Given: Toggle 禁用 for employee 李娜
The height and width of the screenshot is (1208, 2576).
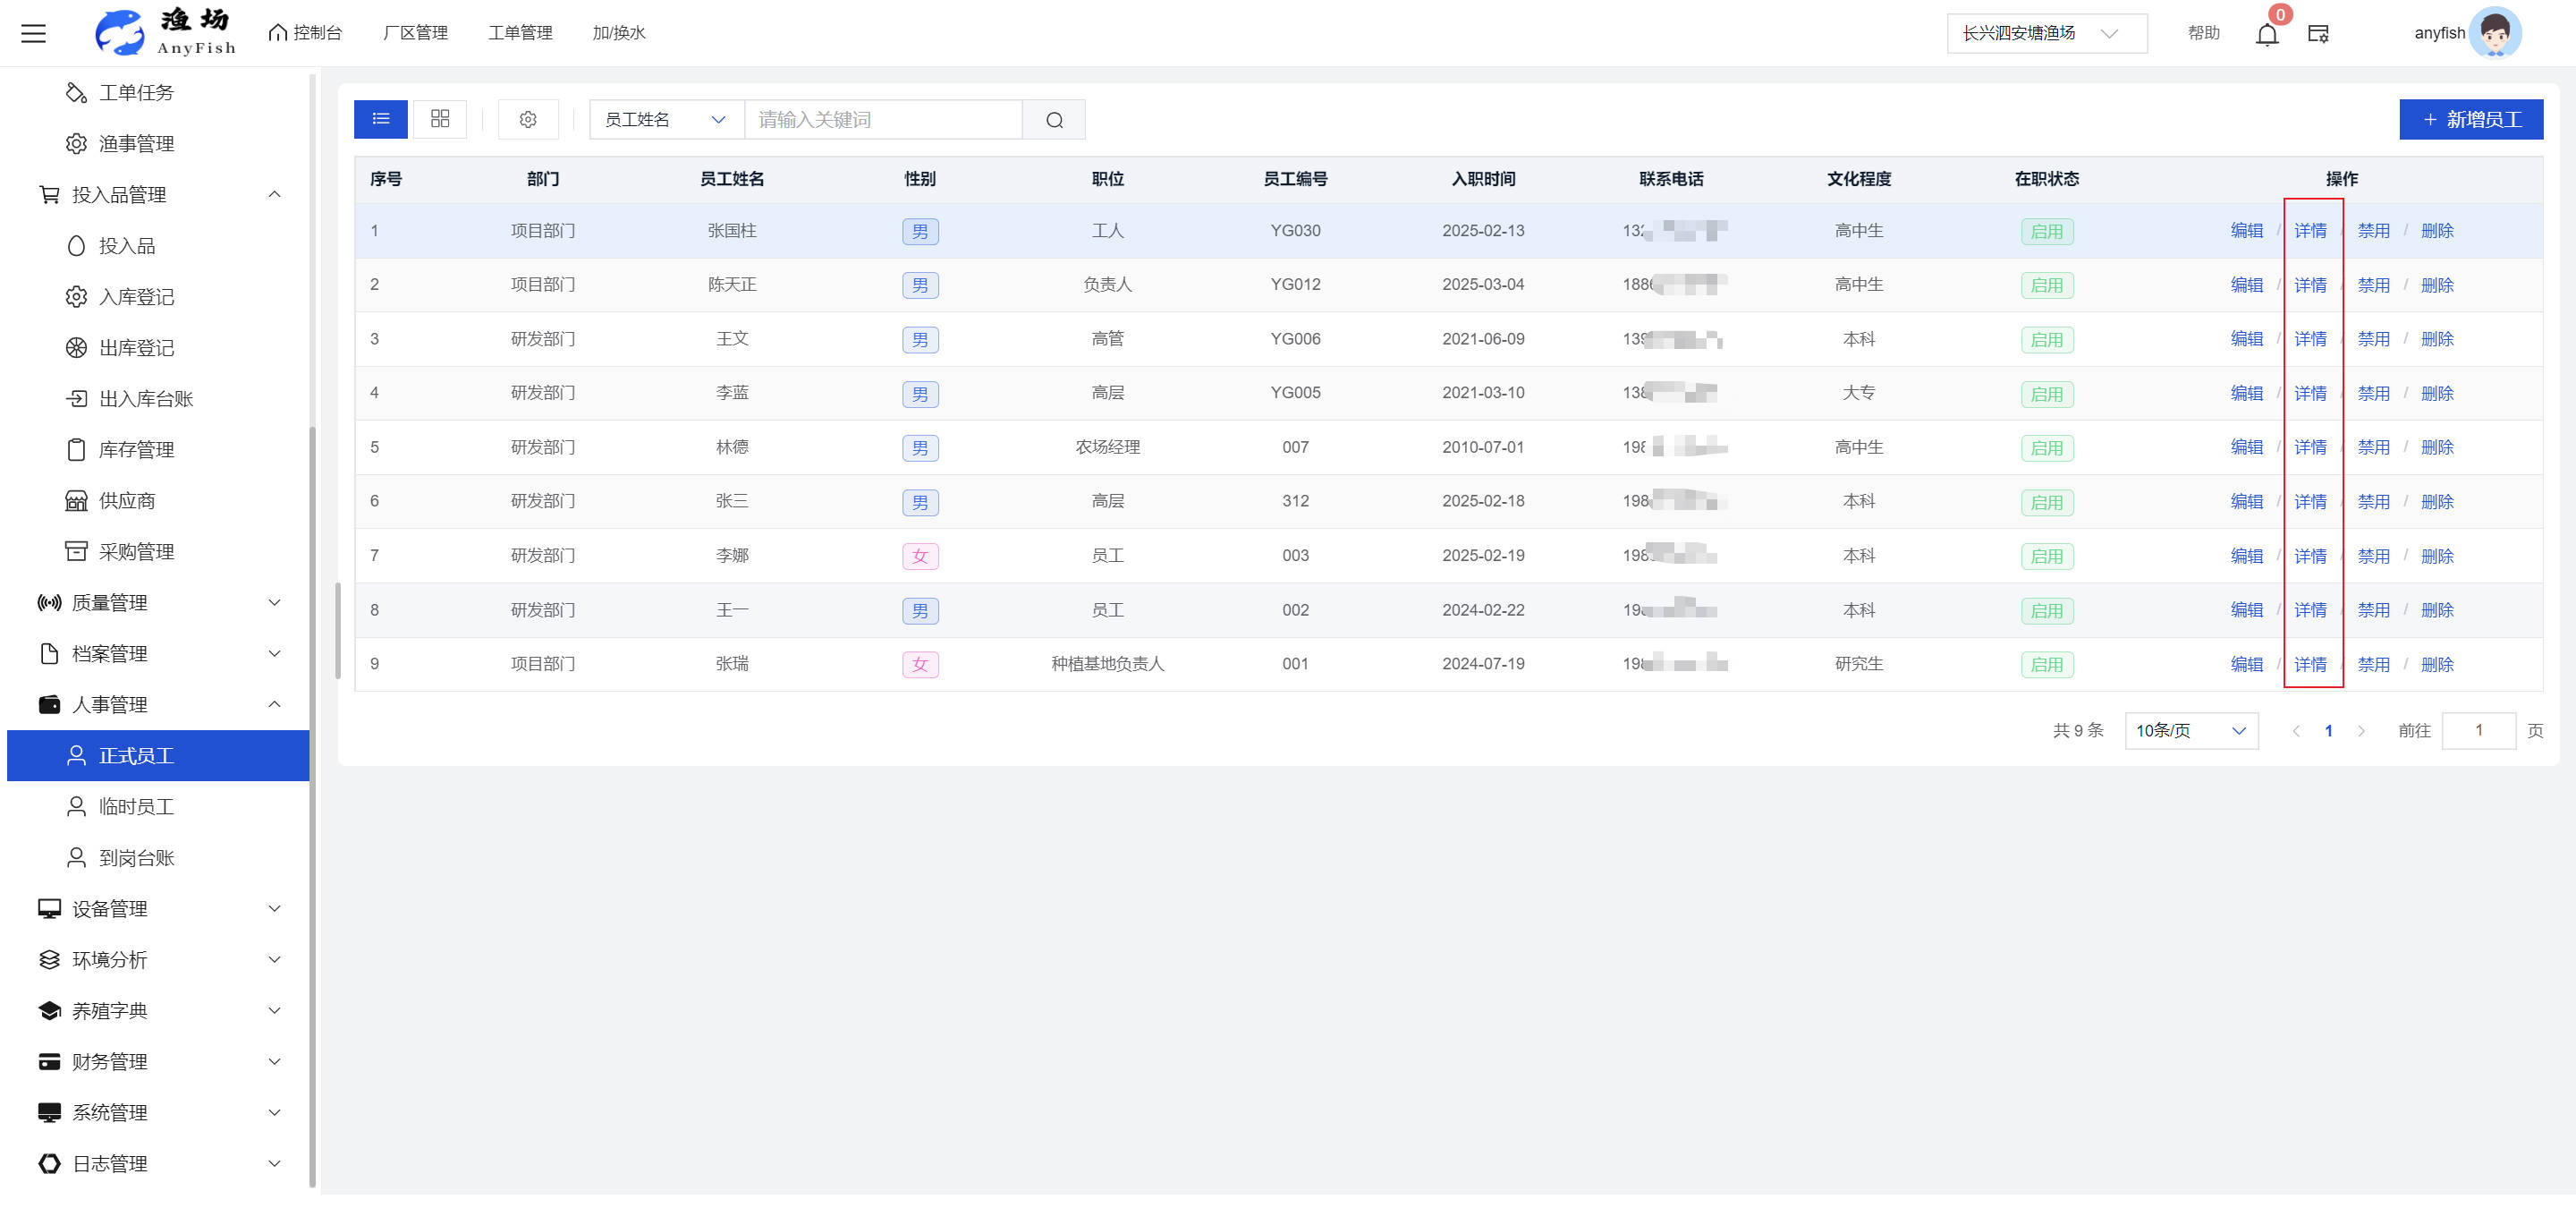Looking at the screenshot, I should pyautogui.click(x=2373, y=556).
